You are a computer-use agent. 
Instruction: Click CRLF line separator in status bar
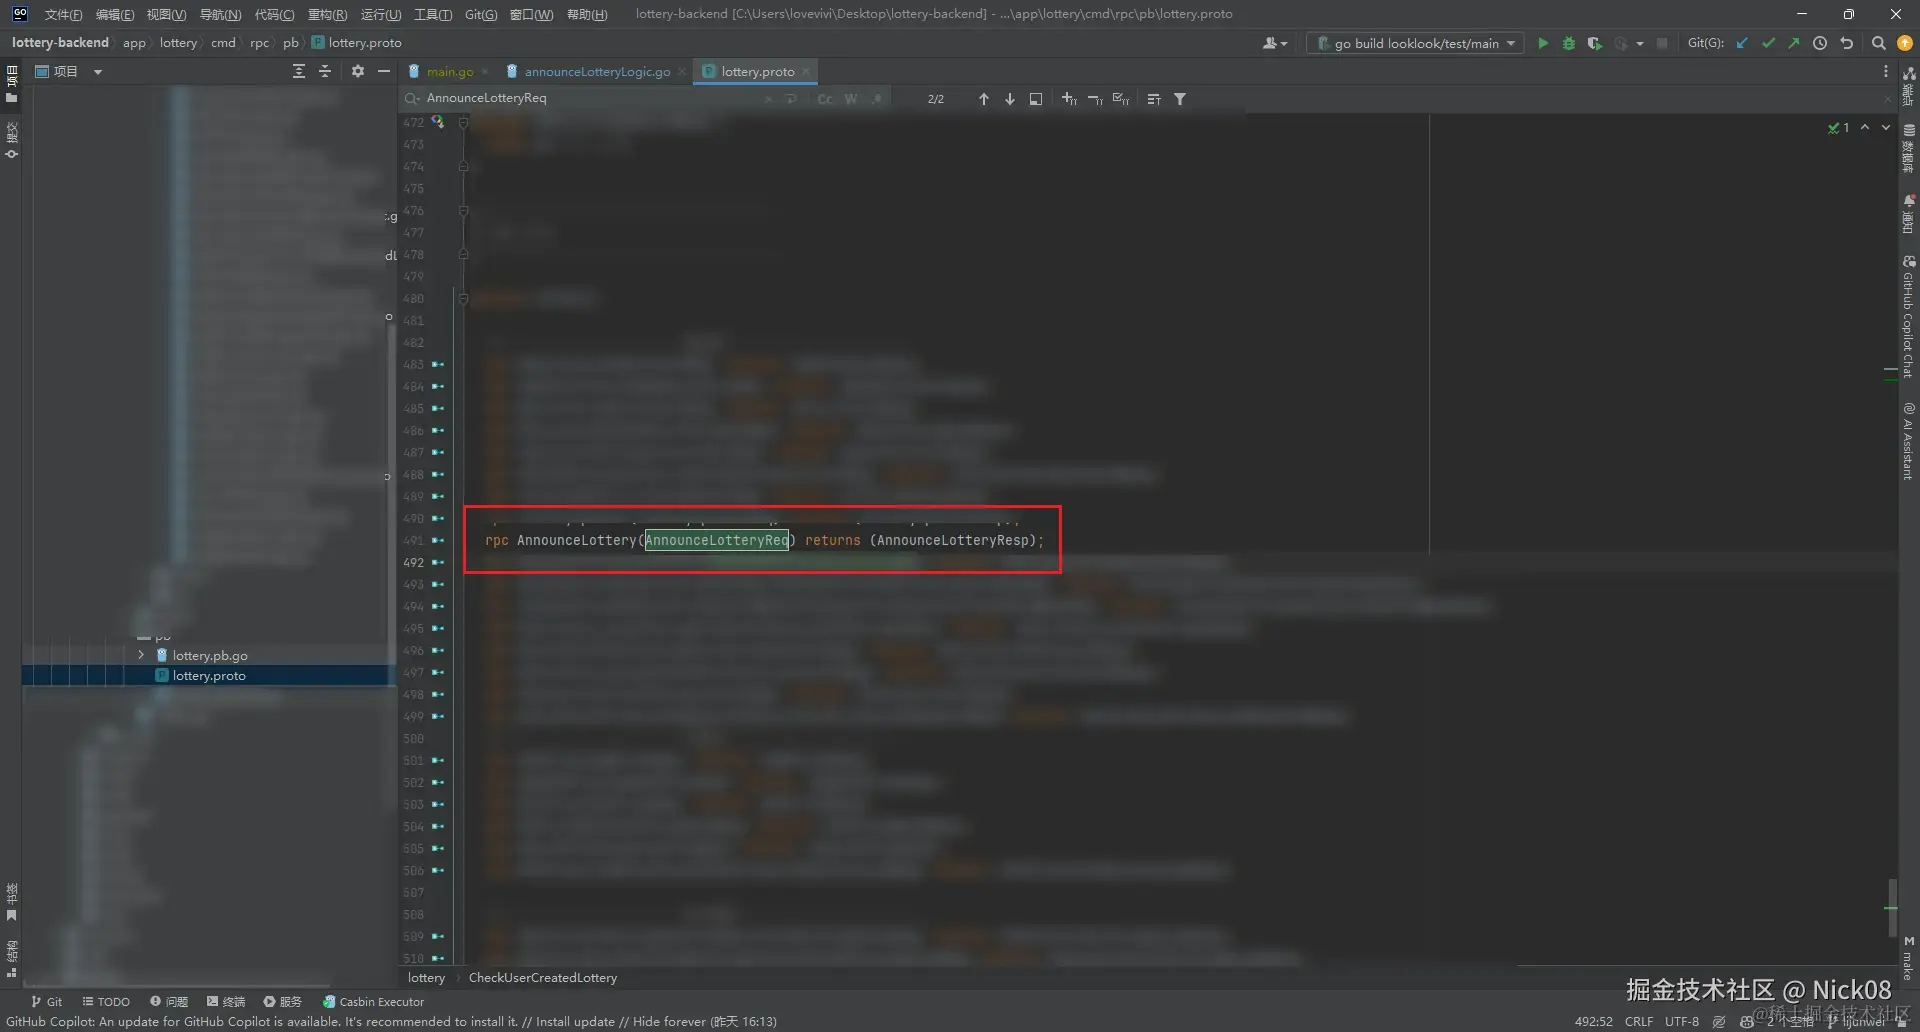1639,1021
